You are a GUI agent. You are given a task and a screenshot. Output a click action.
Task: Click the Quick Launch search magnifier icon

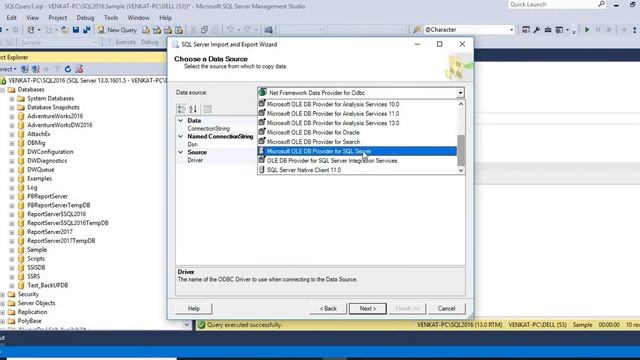pyautogui.click(x=601, y=4)
